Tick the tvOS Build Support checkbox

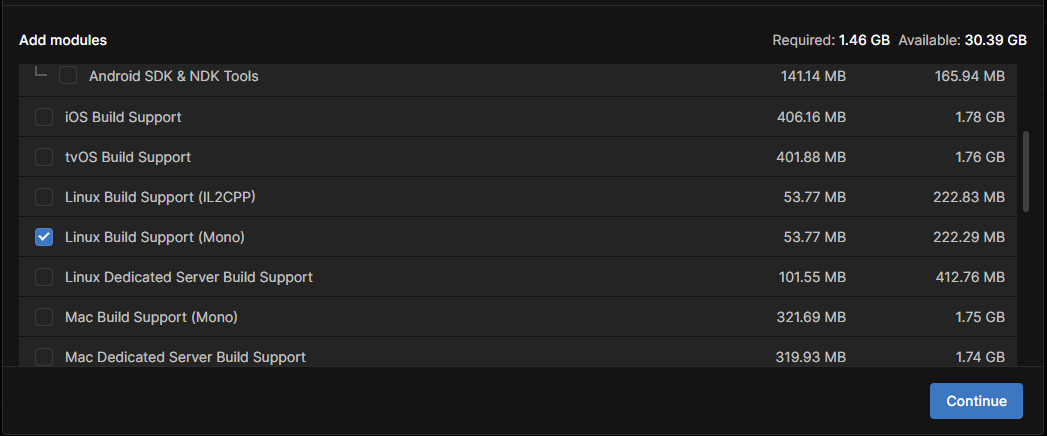pos(44,157)
